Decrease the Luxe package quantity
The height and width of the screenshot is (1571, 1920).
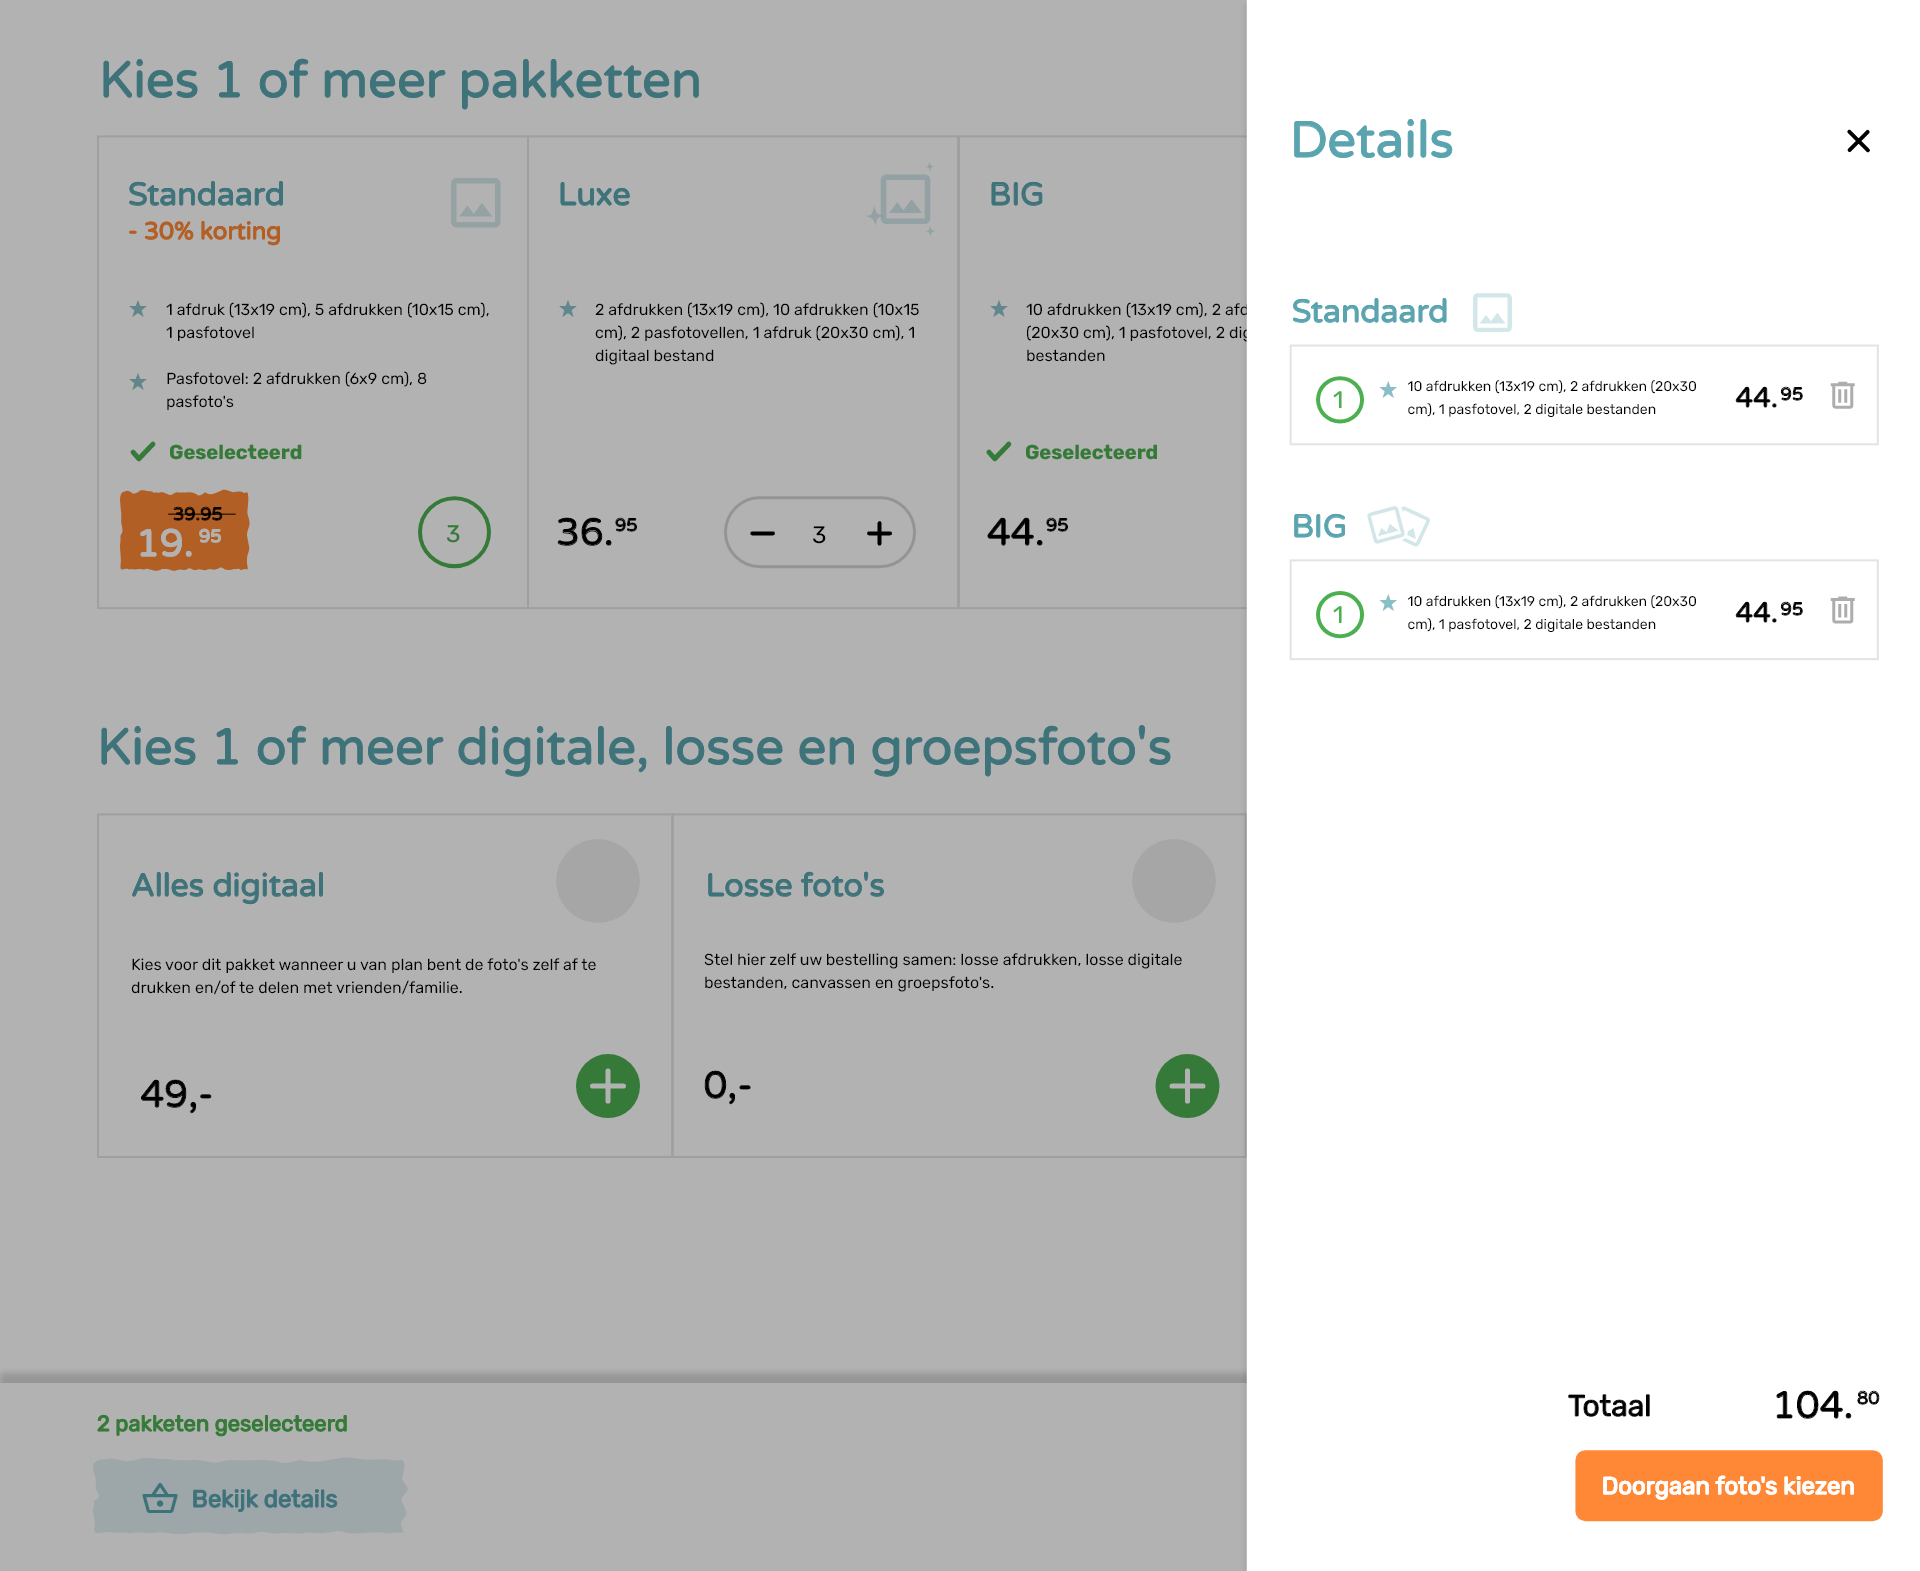(x=762, y=533)
